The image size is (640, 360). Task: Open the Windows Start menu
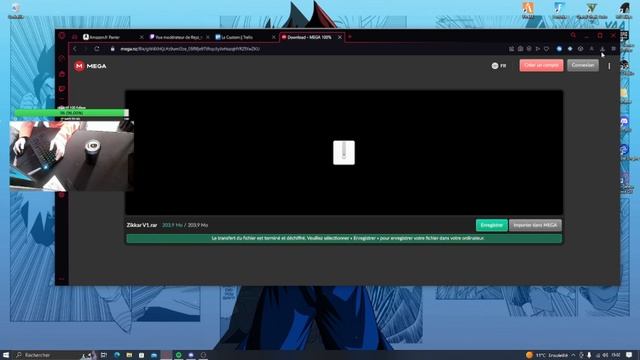pyautogui.click(x=6, y=355)
